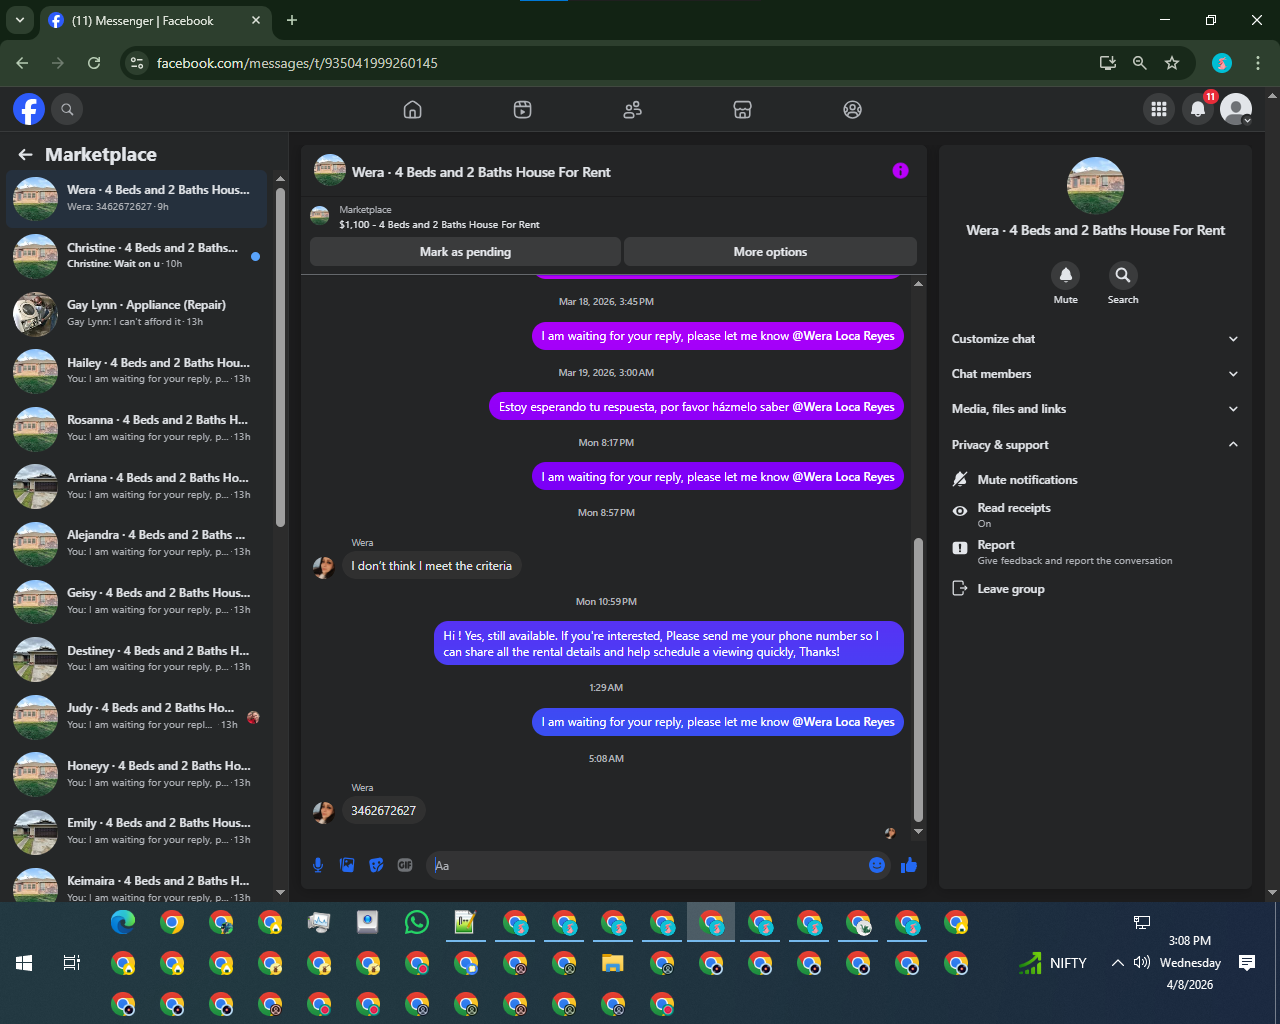Screen dimensions: 1280x1024
Task: Click the scroll-down arrow of message thread
Action: [x=918, y=832]
